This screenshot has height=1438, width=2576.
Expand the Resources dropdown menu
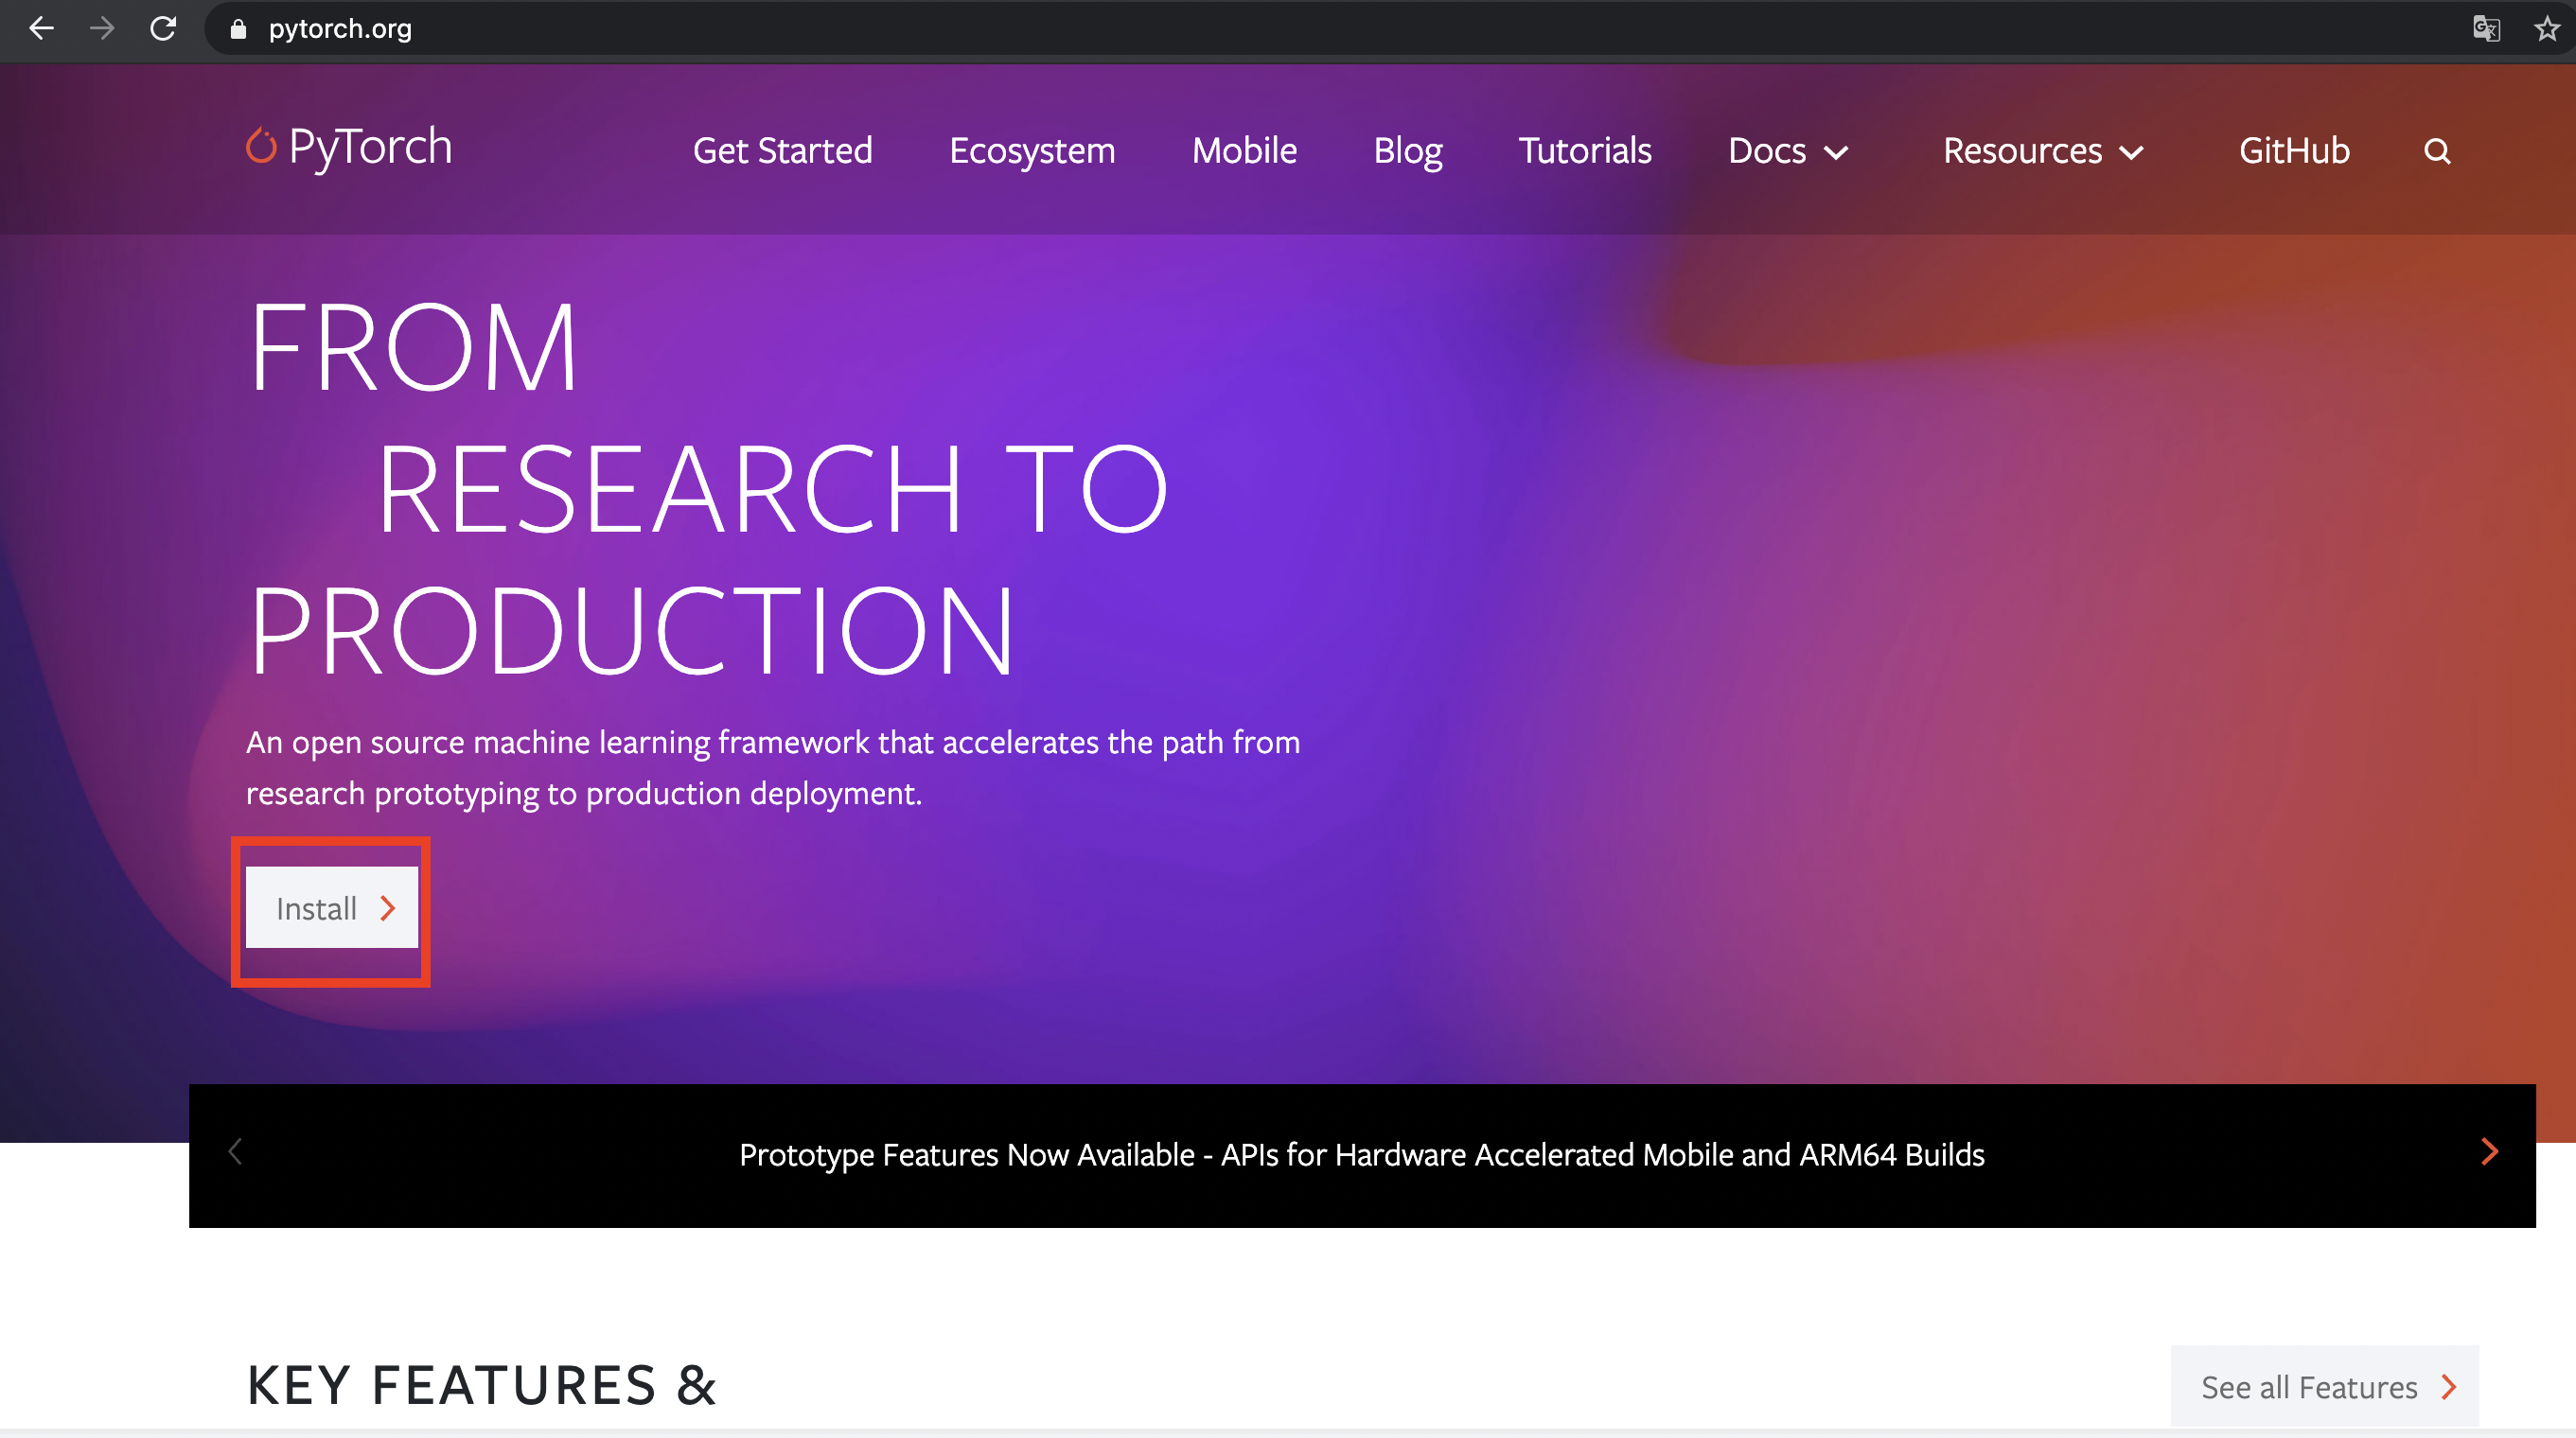tap(2043, 151)
